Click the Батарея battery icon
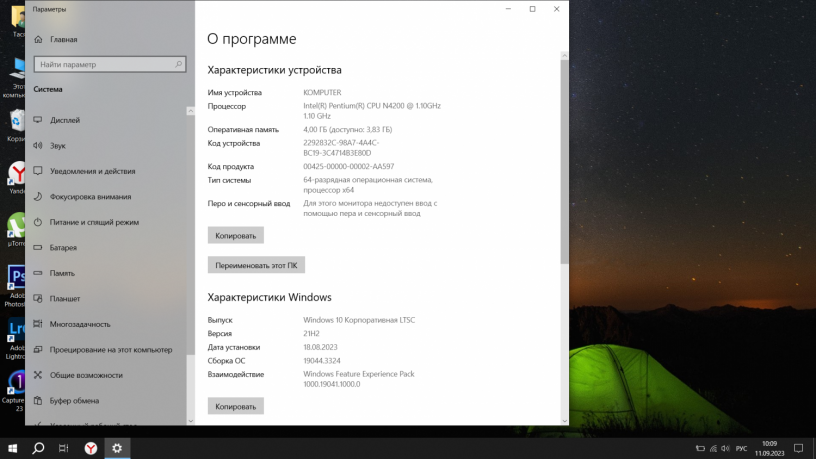816x459 pixels. coord(38,247)
